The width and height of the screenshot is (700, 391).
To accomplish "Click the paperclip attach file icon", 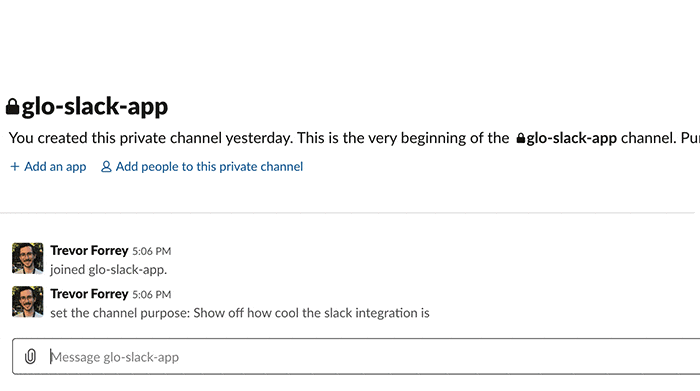I will [30, 357].
